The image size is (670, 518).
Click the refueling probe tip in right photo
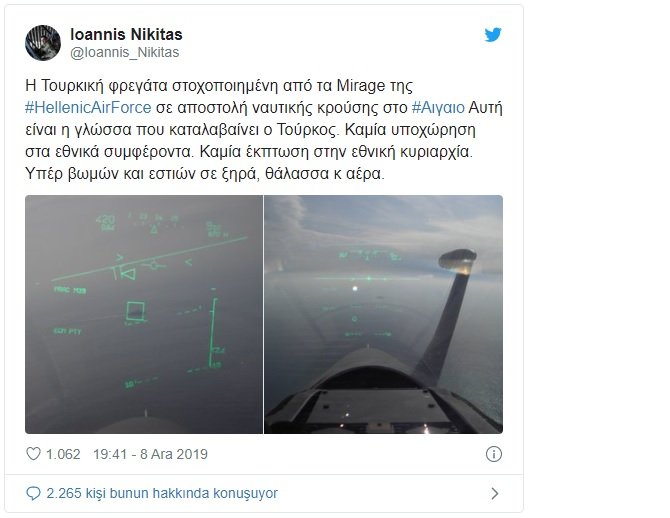pyautogui.click(x=457, y=261)
